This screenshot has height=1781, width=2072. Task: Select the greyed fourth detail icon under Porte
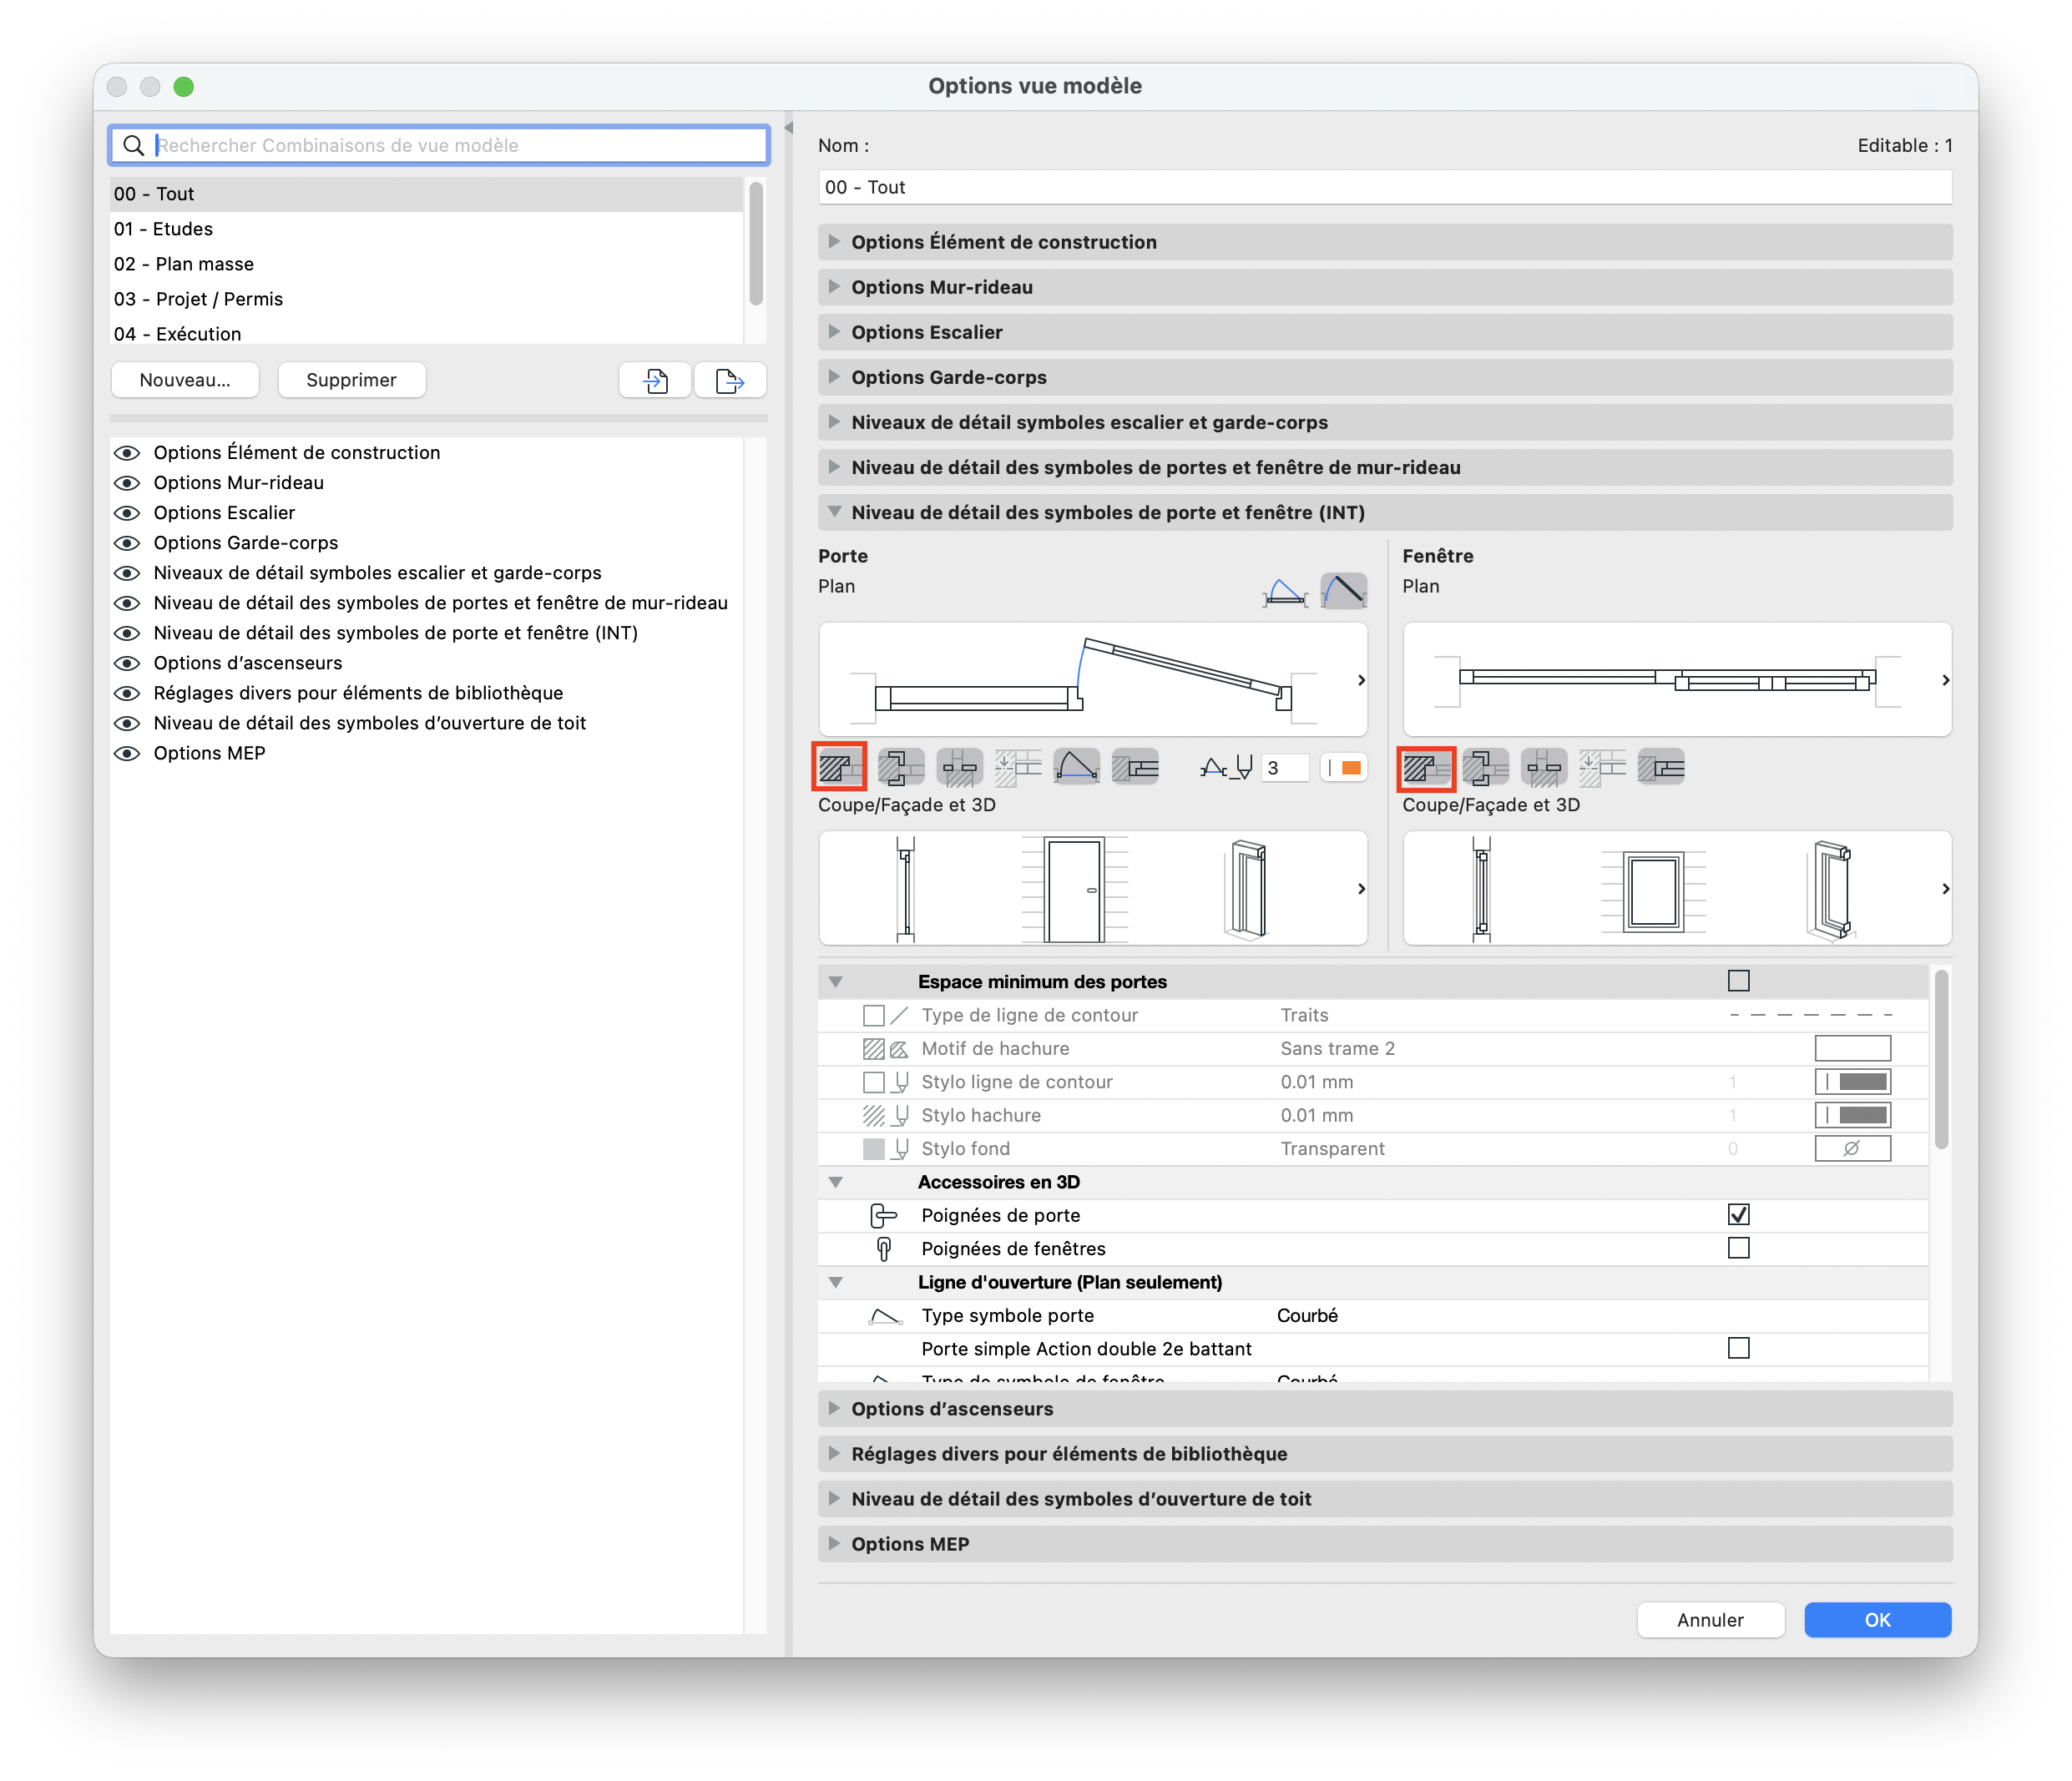pos(1017,767)
